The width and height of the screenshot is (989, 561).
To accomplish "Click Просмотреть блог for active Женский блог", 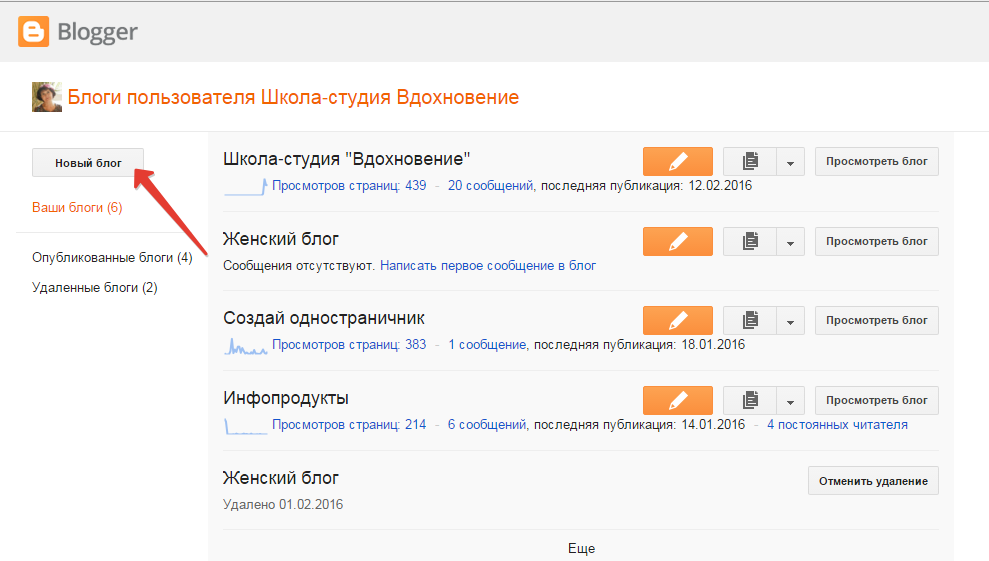I will pos(877,242).
